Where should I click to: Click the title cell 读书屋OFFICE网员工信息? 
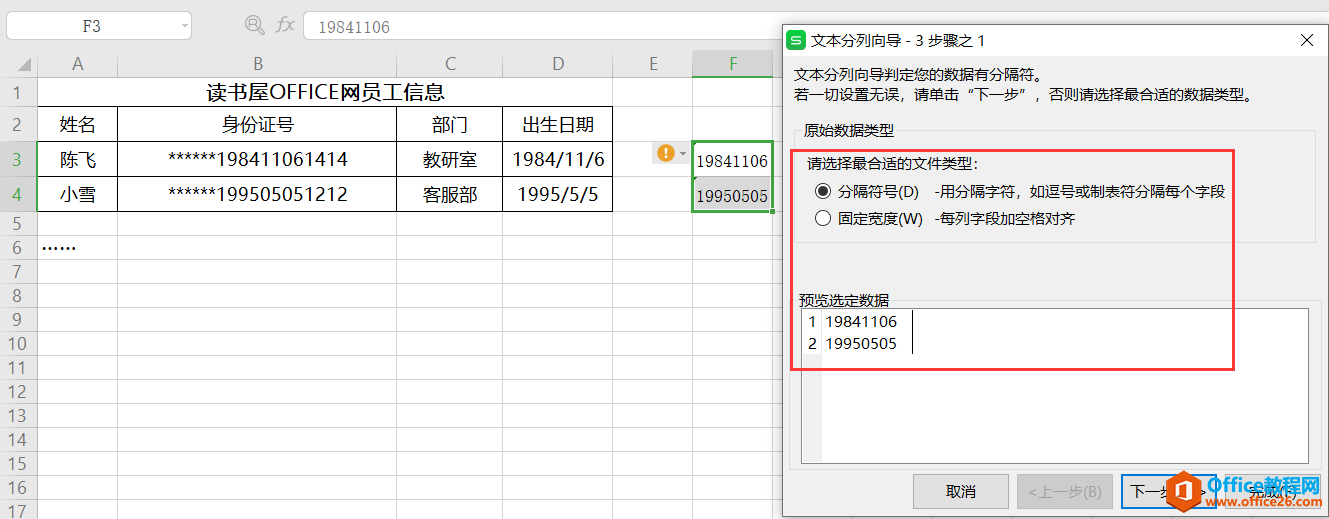coord(325,93)
